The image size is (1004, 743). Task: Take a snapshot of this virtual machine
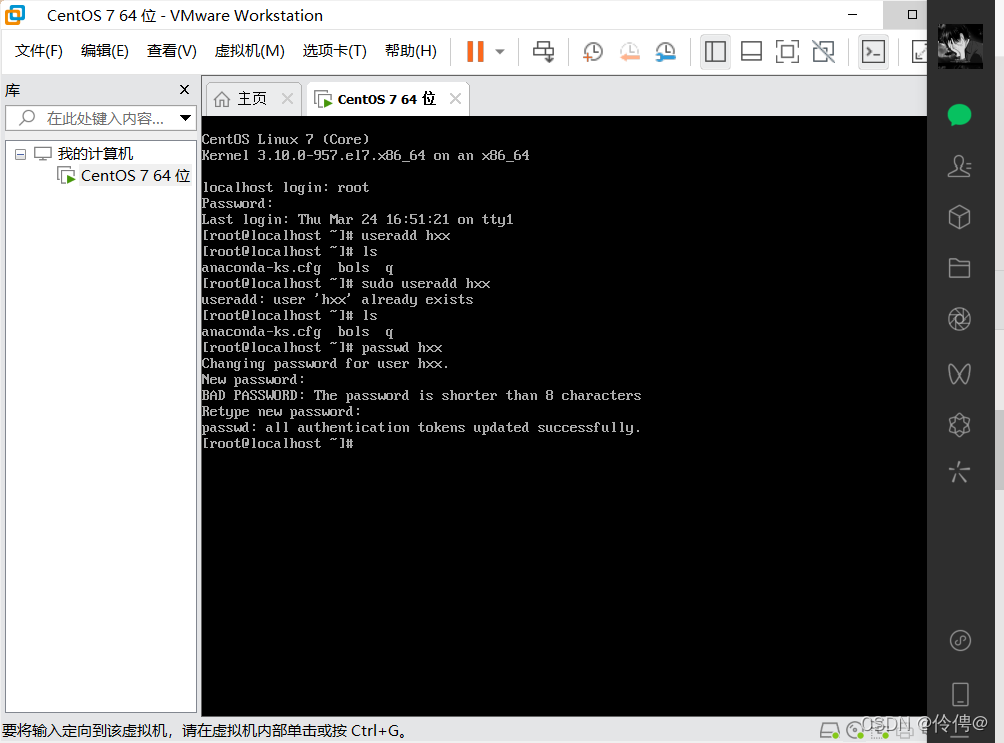coord(593,51)
